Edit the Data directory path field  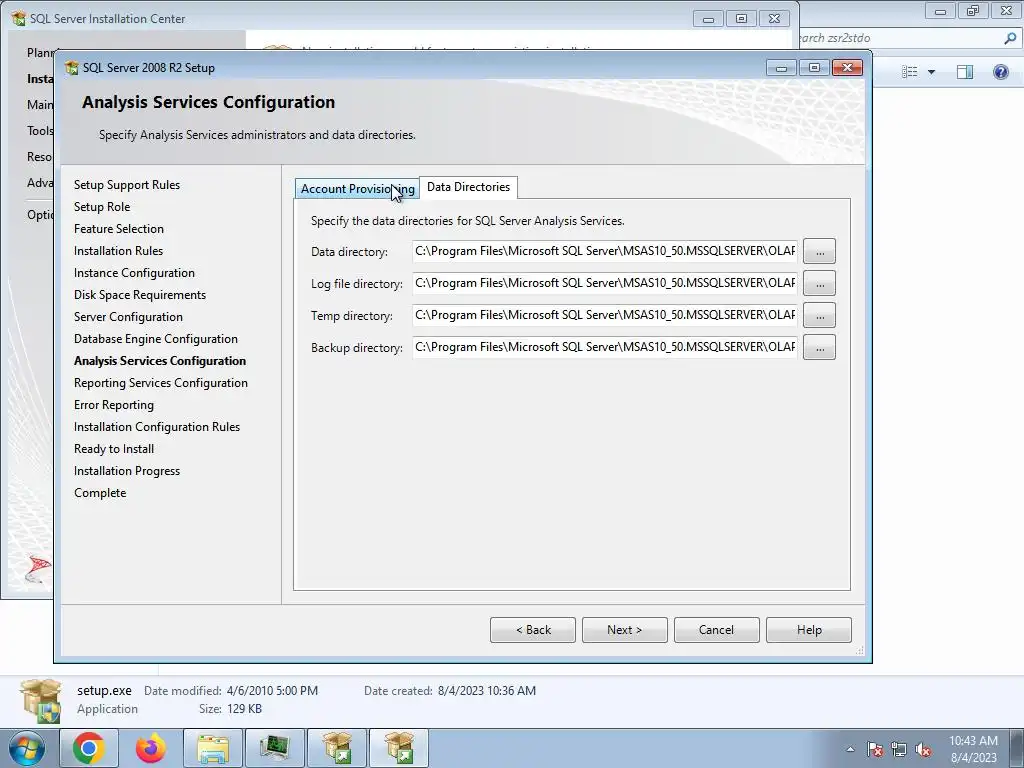[x=605, y=251]
